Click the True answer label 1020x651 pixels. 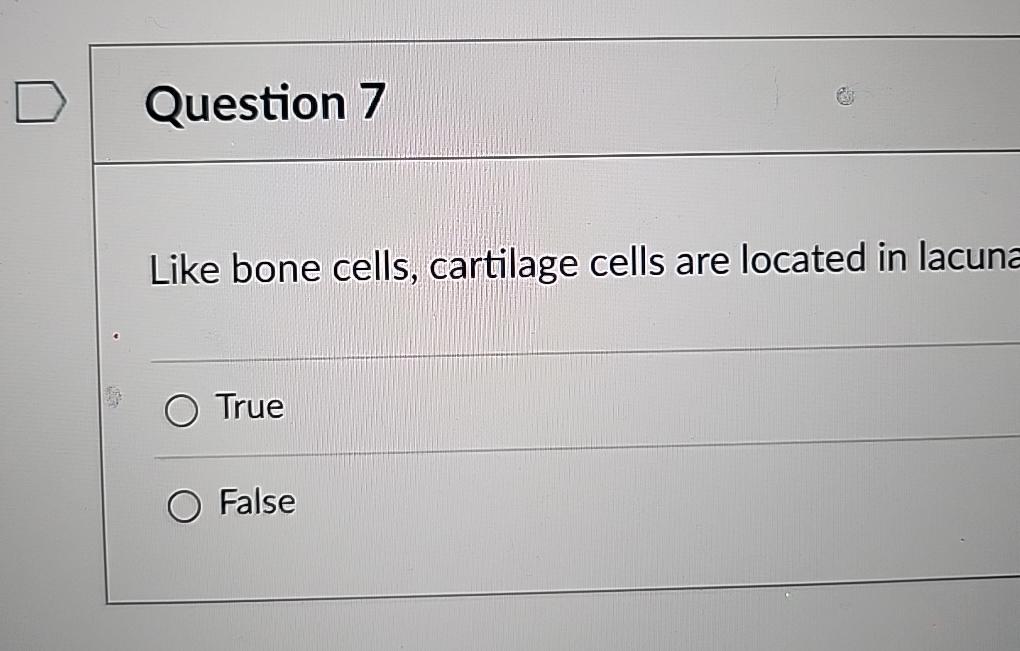[249, 407]
